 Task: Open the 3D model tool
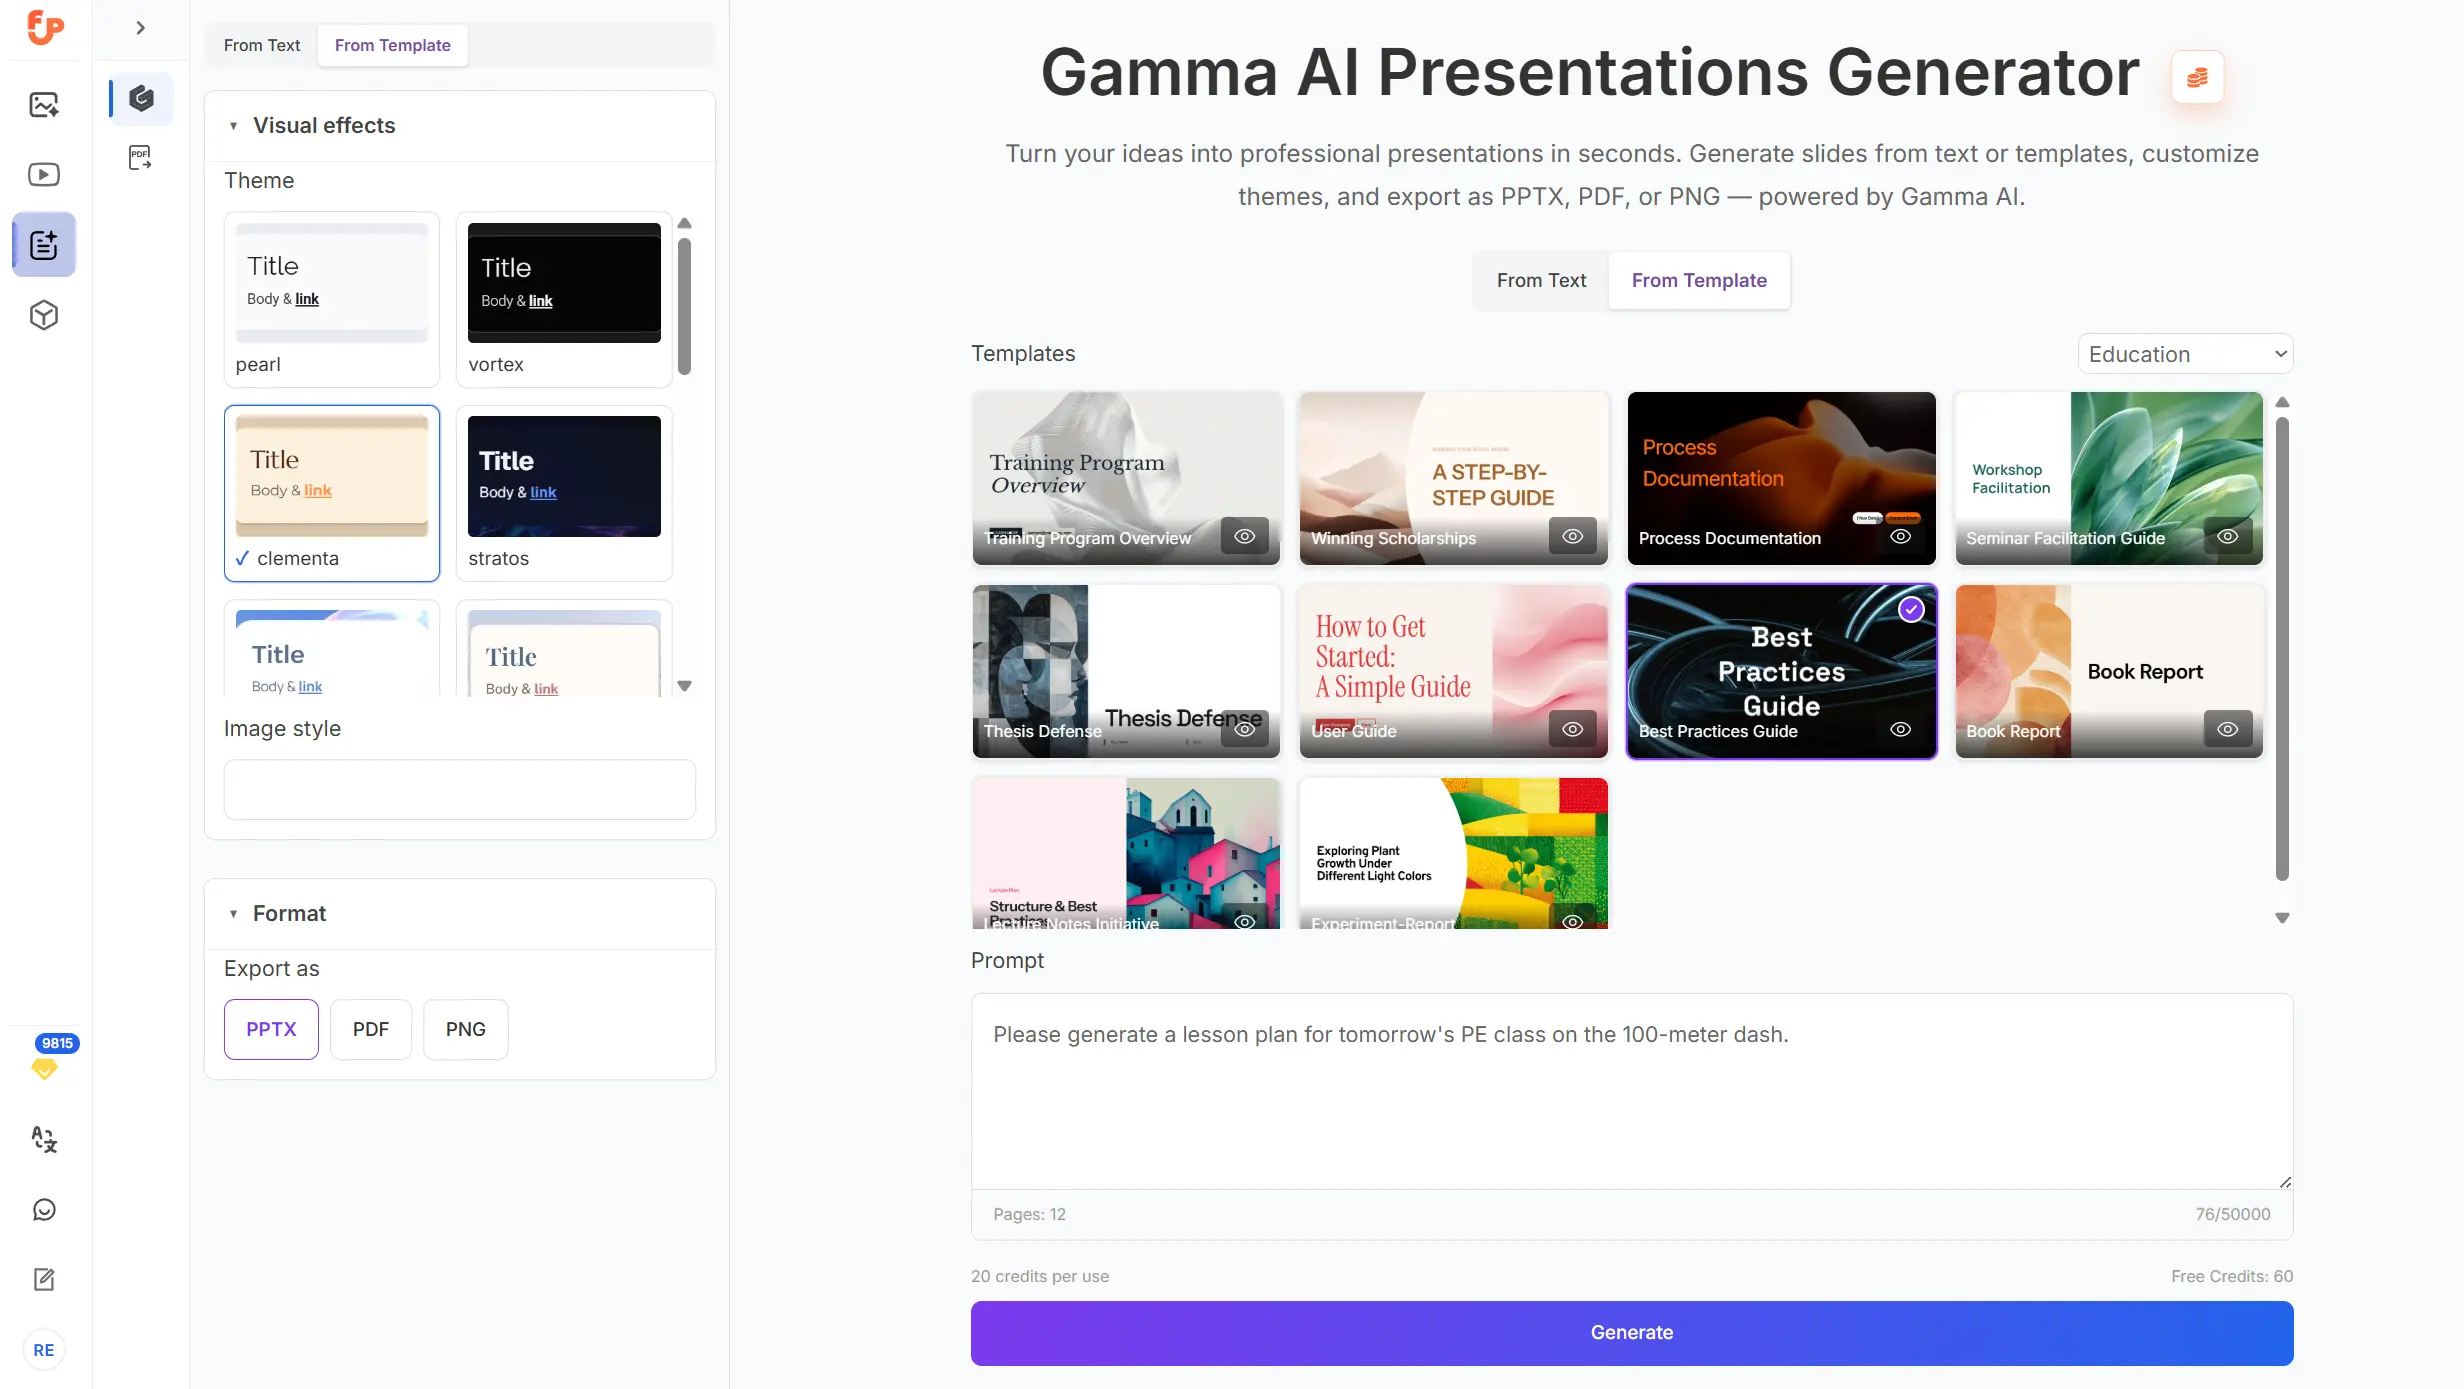(x=44, y=315)
